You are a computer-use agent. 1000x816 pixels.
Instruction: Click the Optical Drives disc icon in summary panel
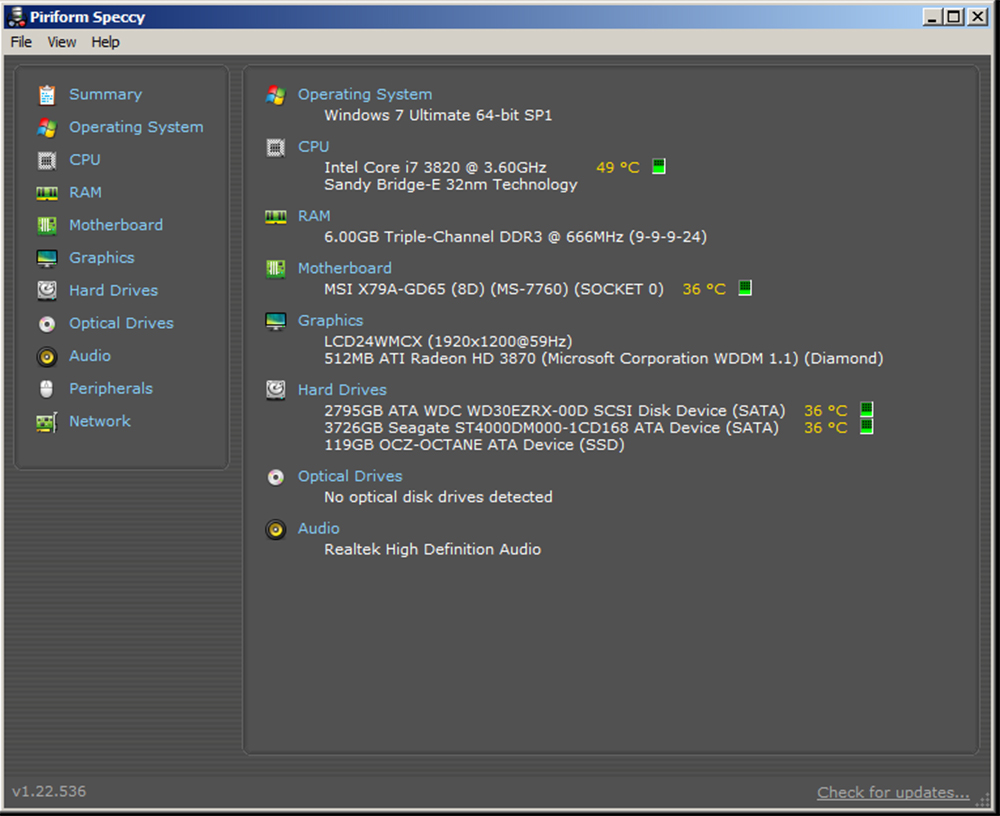(x=276, y=477)
